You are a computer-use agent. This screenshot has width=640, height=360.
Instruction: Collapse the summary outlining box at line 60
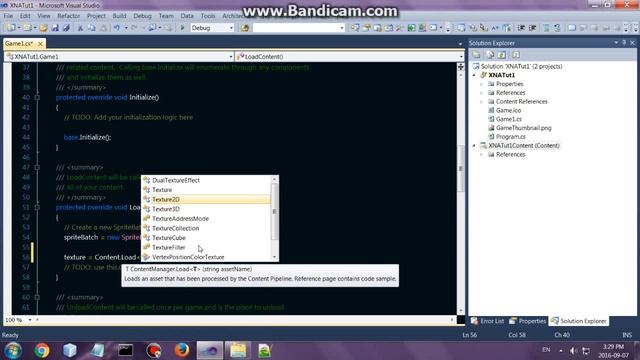(37, 298)
